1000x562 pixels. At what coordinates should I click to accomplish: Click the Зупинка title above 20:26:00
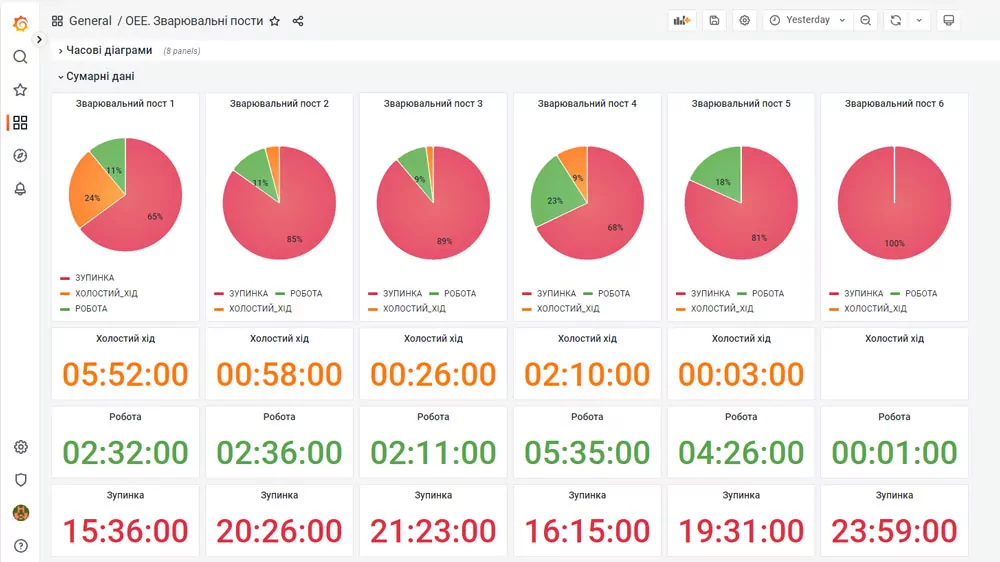click(279, 495)
